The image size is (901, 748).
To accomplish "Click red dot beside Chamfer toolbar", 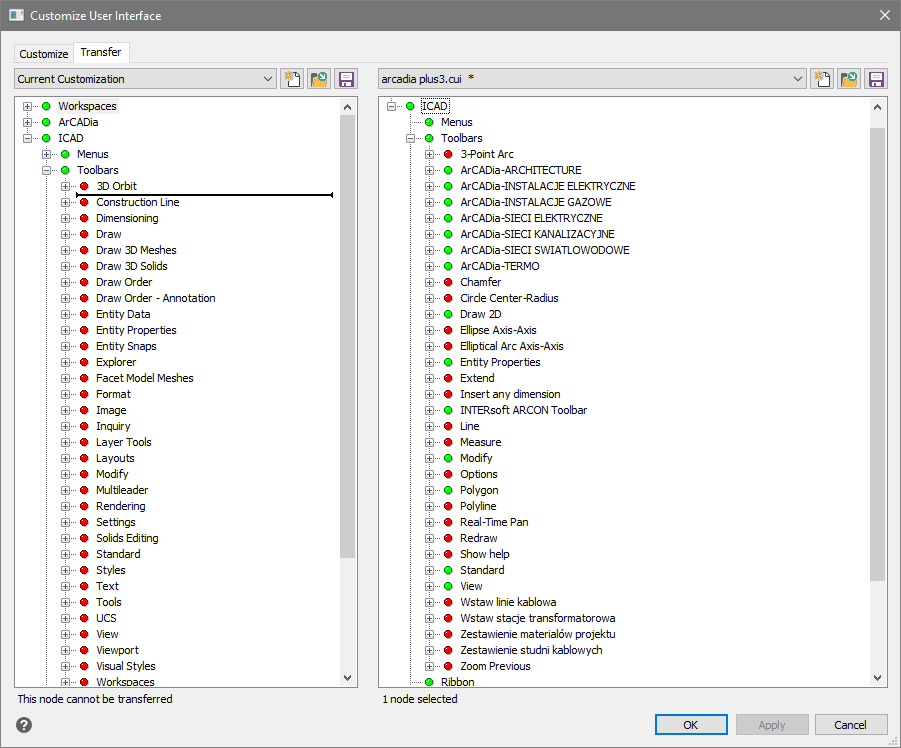I will point(448,282).
